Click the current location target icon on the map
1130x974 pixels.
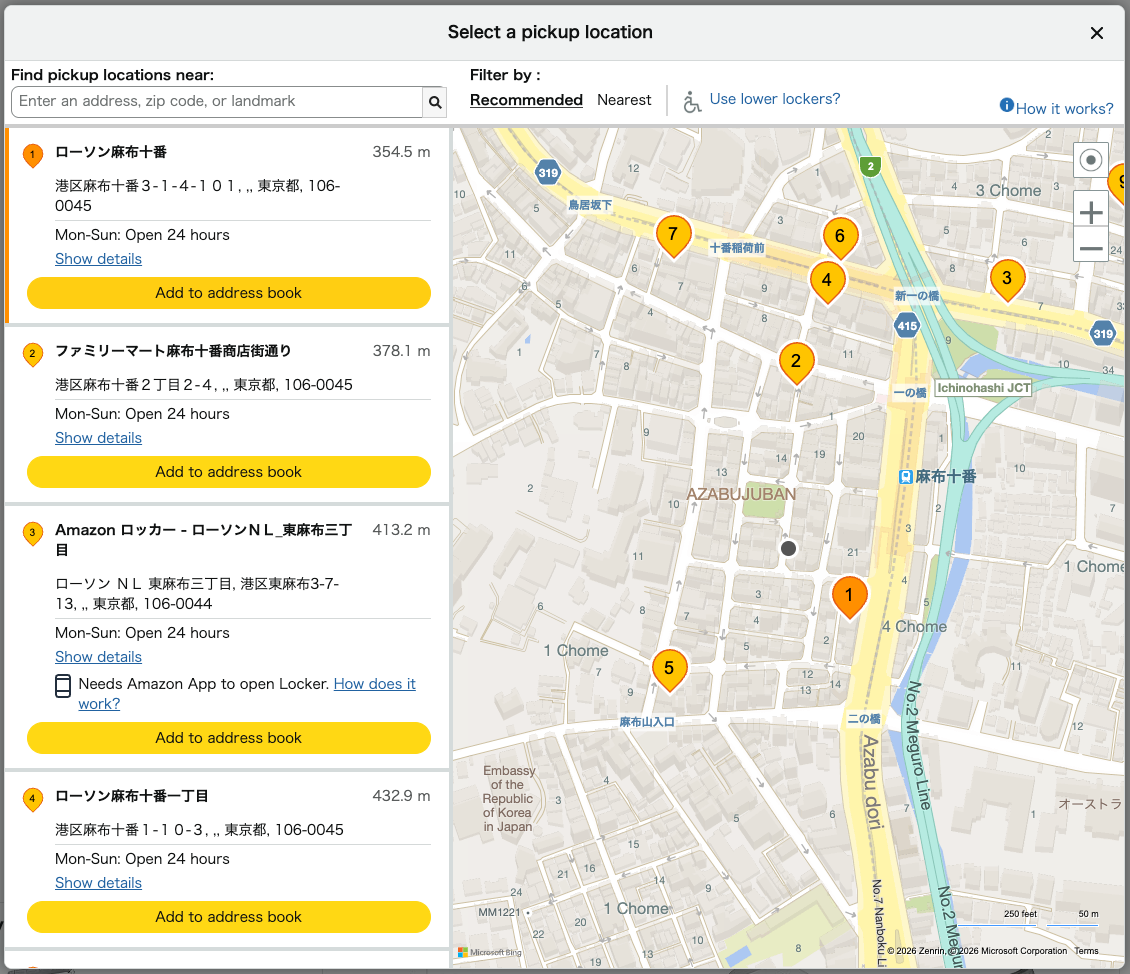click(x=1090, y=160)
